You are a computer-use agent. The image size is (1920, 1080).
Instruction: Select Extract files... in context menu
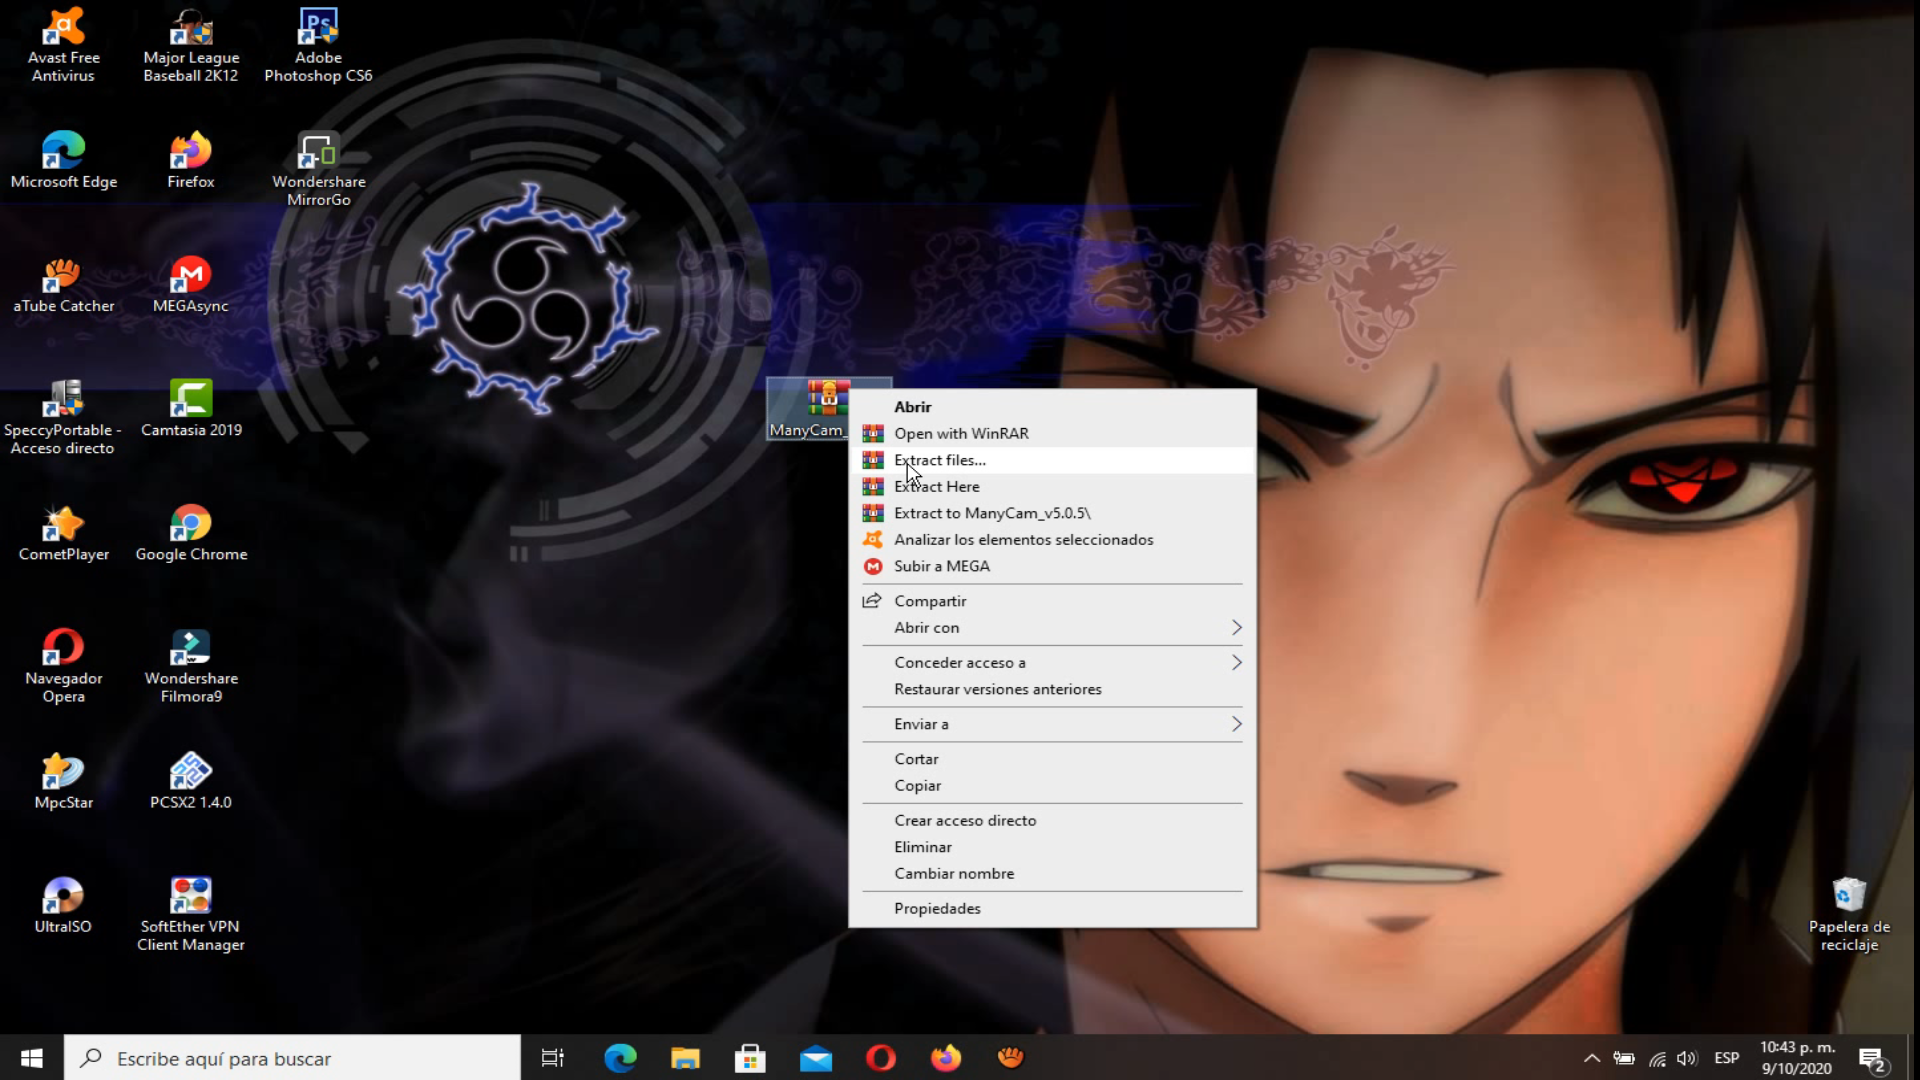[940, 460]
